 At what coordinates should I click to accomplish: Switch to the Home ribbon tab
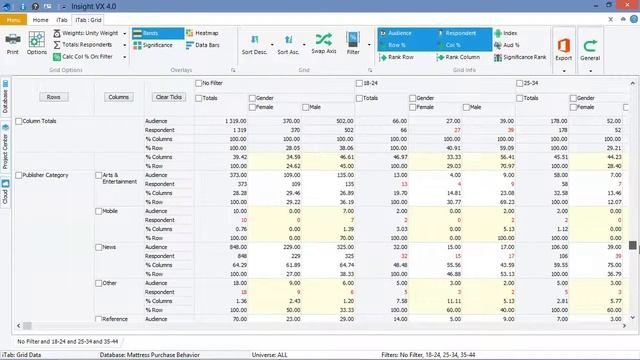click(x=40, y=20)
